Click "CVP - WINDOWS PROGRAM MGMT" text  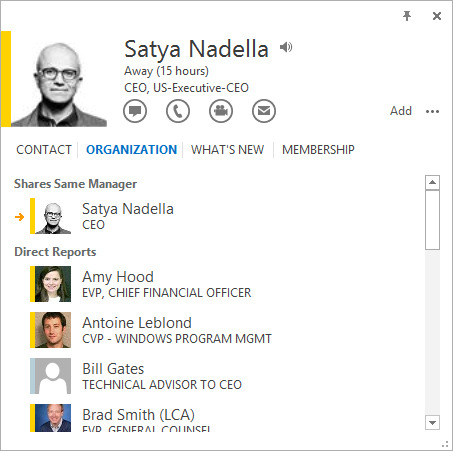pos(177,339)
